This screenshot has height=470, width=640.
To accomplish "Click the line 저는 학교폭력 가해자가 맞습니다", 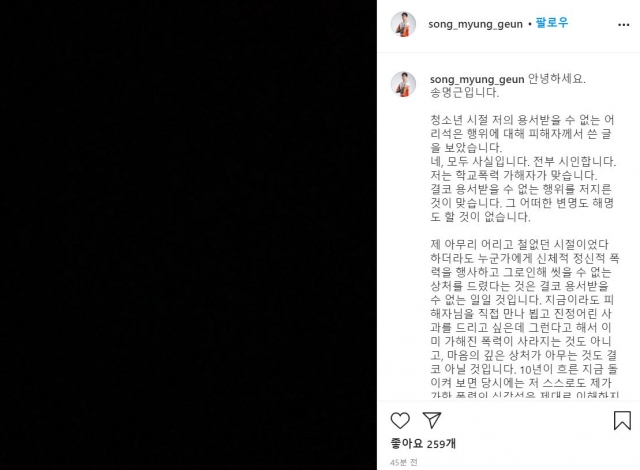I will (x=514, y=175).
